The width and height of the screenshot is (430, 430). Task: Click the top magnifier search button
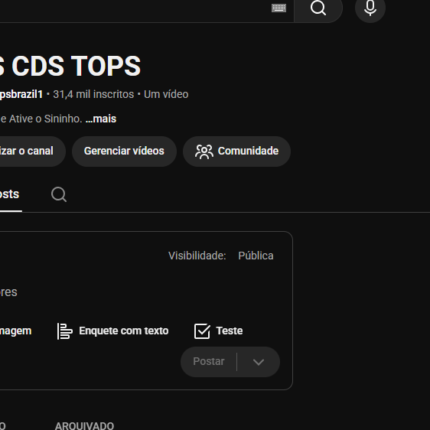(318, 8)
